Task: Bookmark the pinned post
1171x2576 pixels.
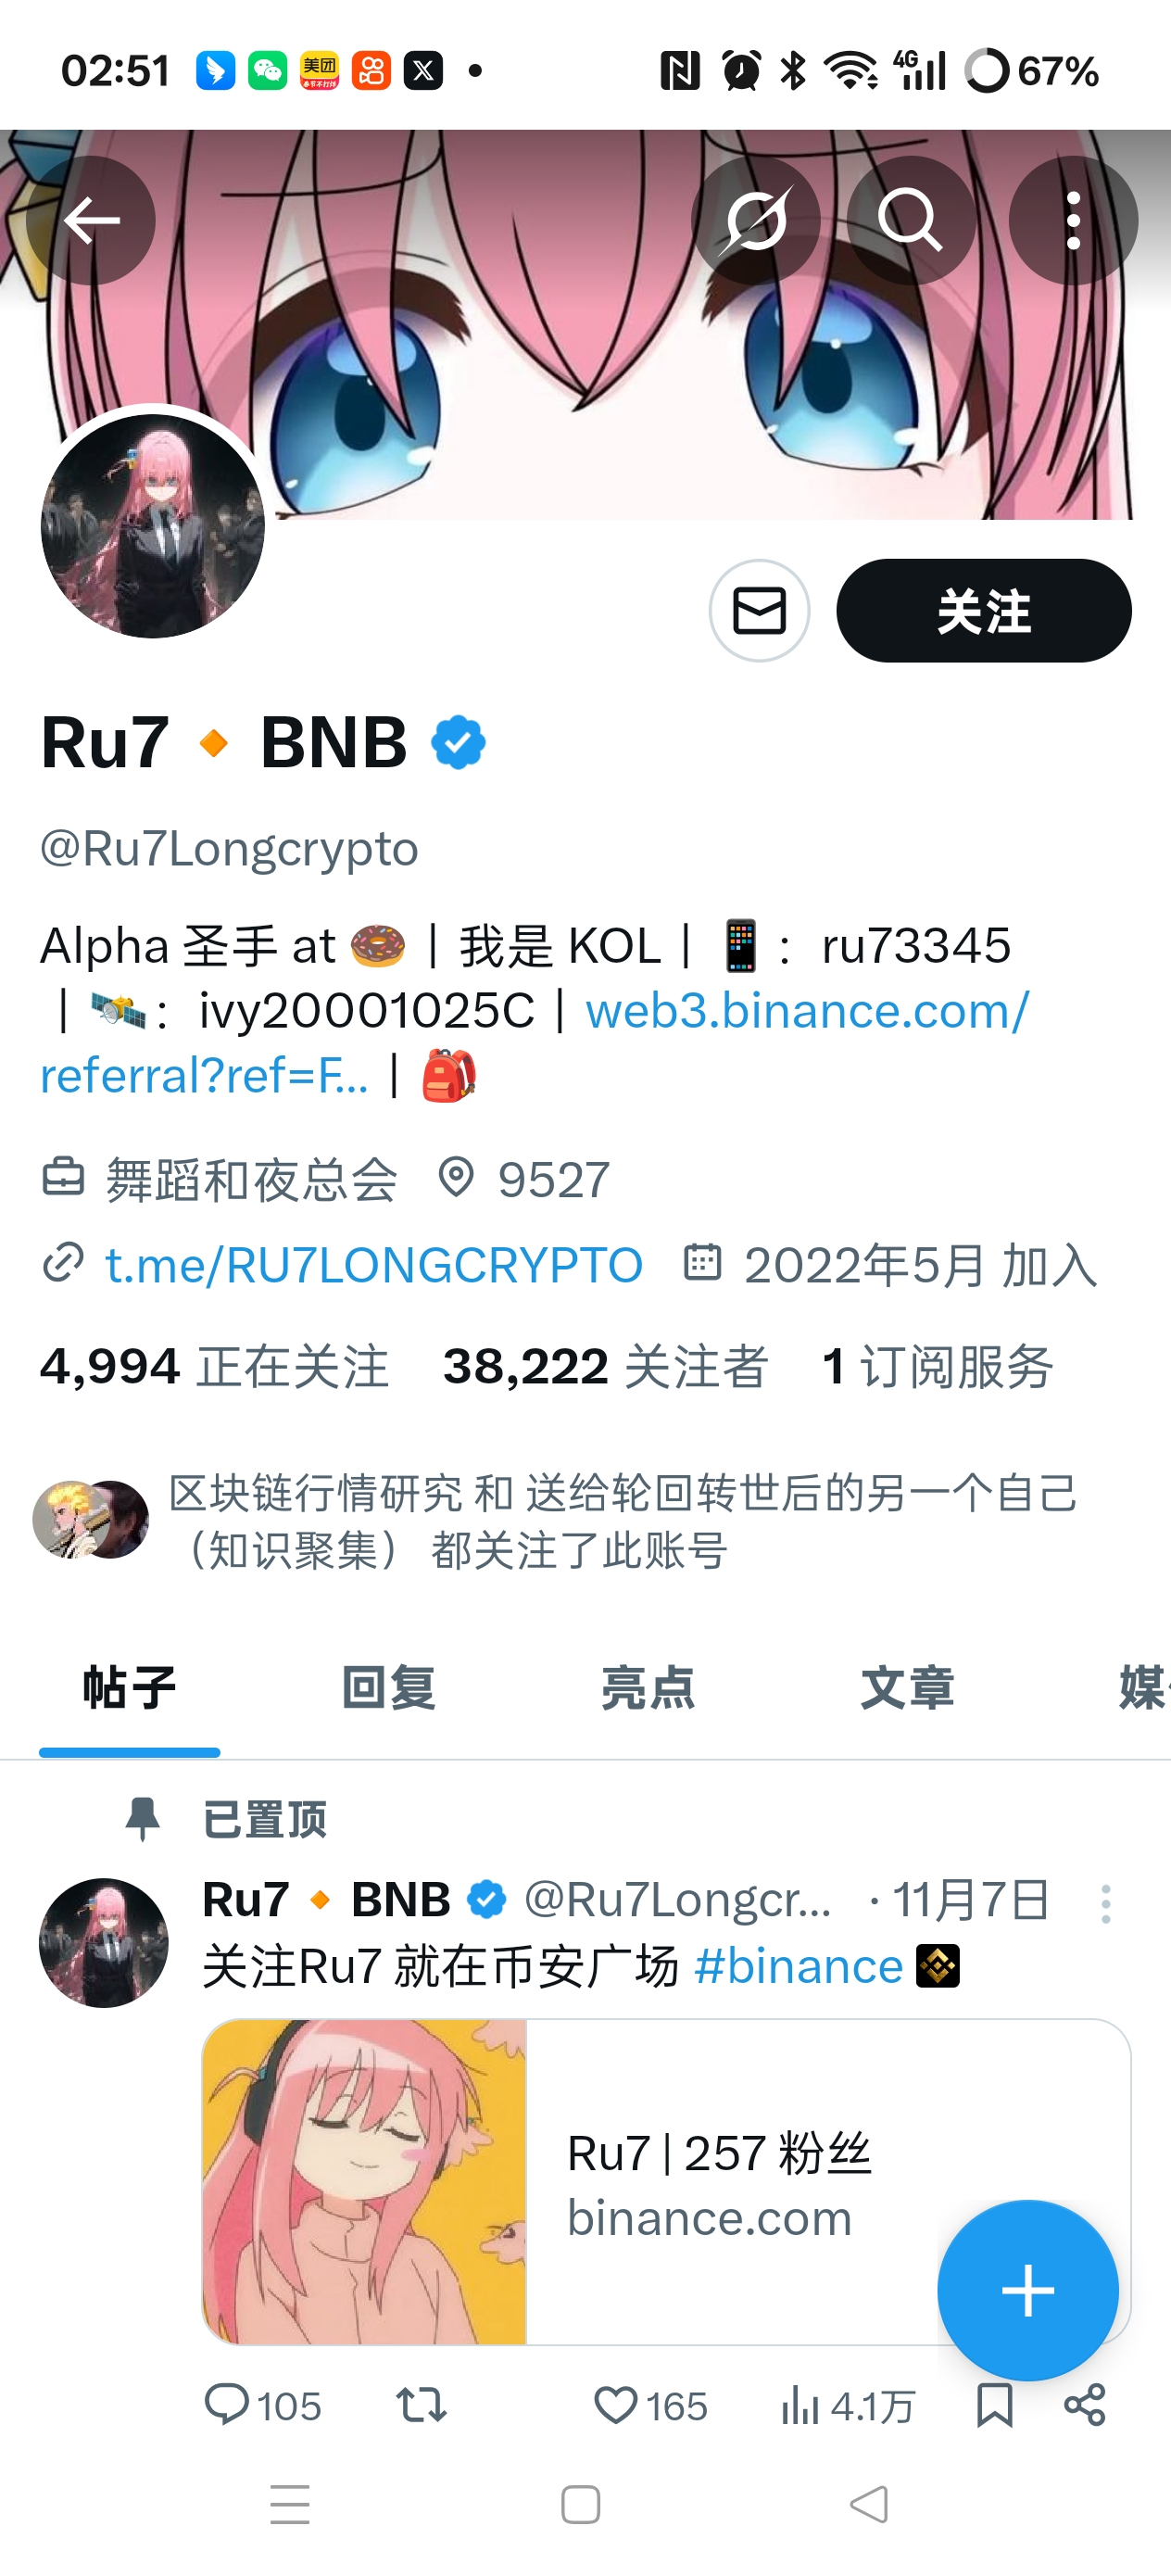Action: [x=994, y=2404]
